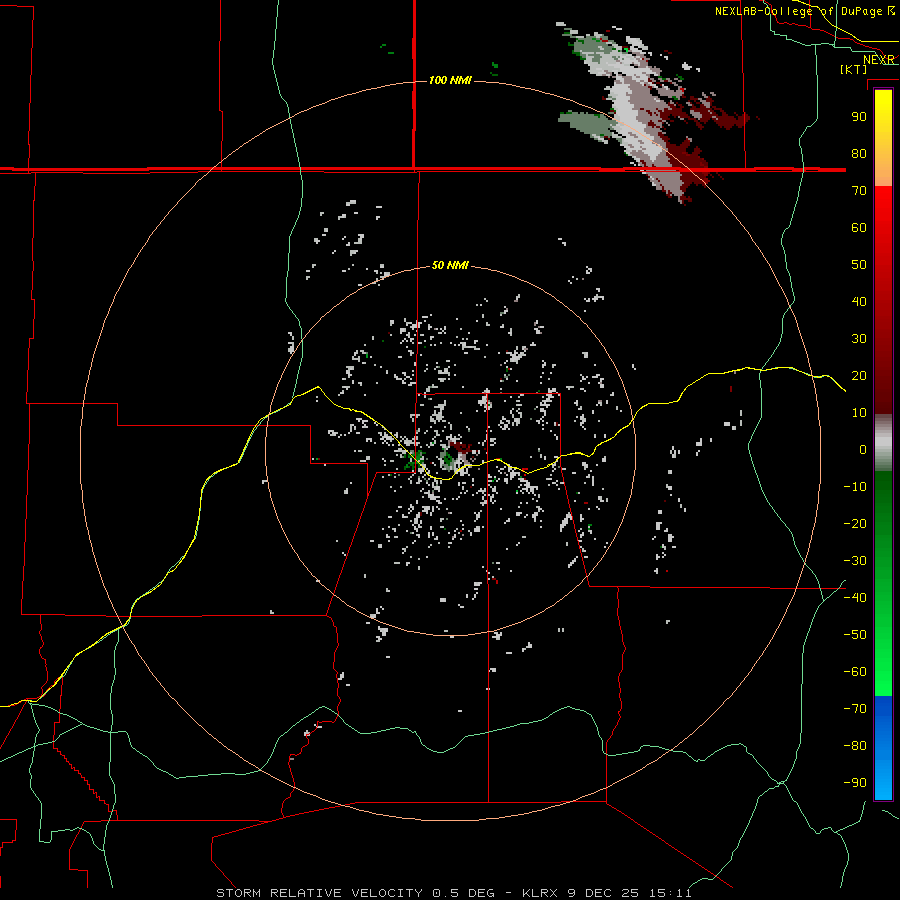The width and height of the screenshot is (900, 900).
Task: Click the NEXLAB-College of DuPage watermark text
Action: (x=804, y=11)
